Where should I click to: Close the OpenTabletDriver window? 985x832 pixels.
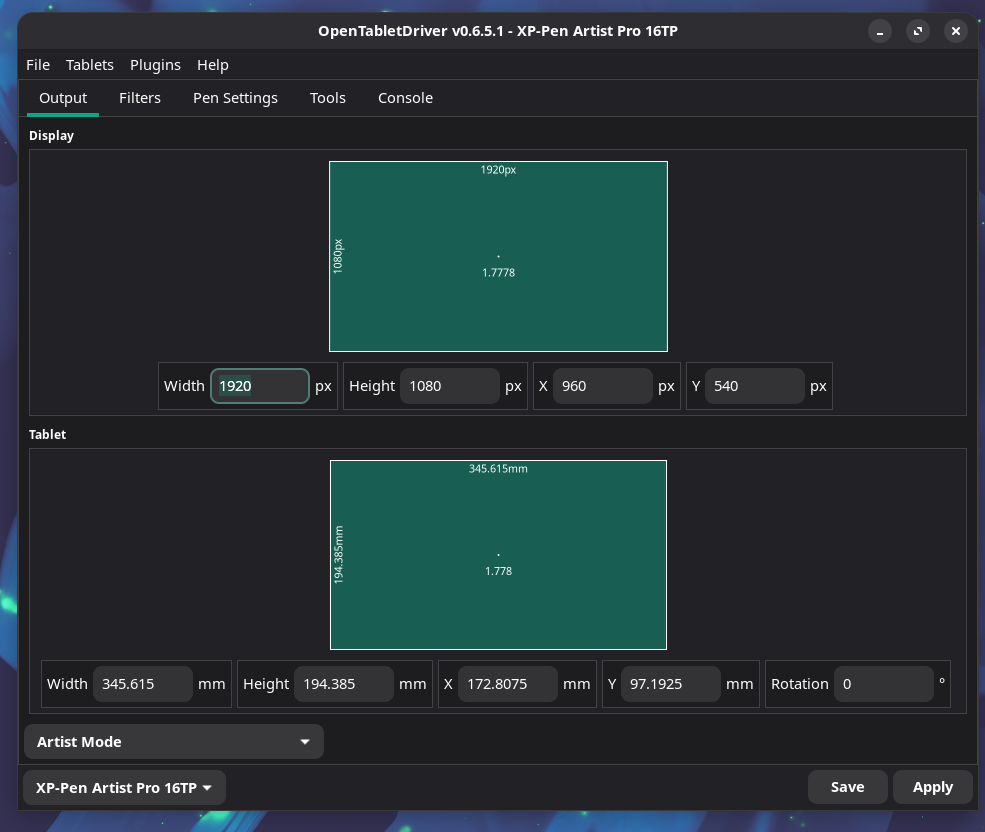click(x=956, y=31)
